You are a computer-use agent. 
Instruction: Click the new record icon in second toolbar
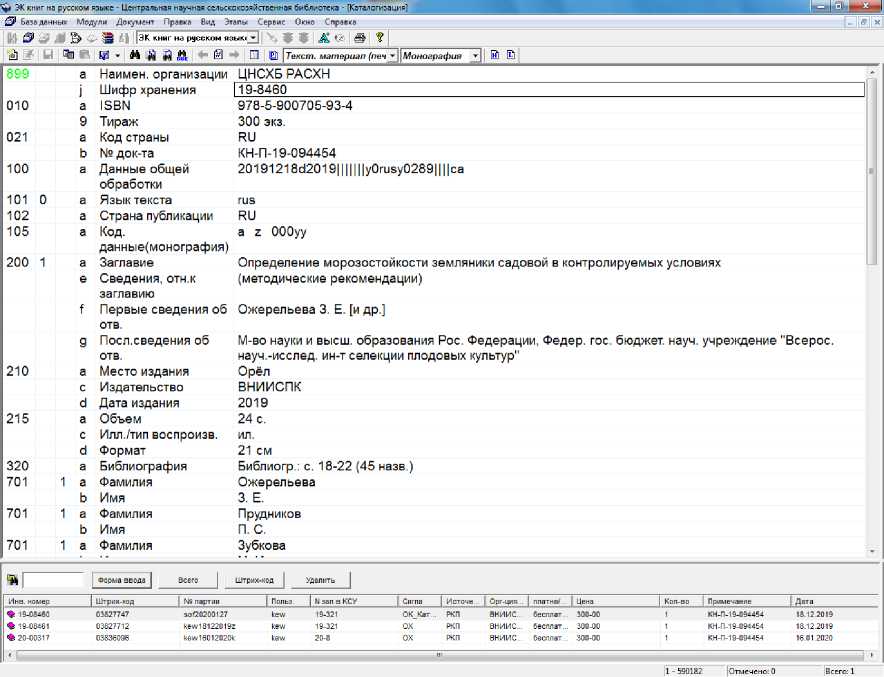(12, 55)
